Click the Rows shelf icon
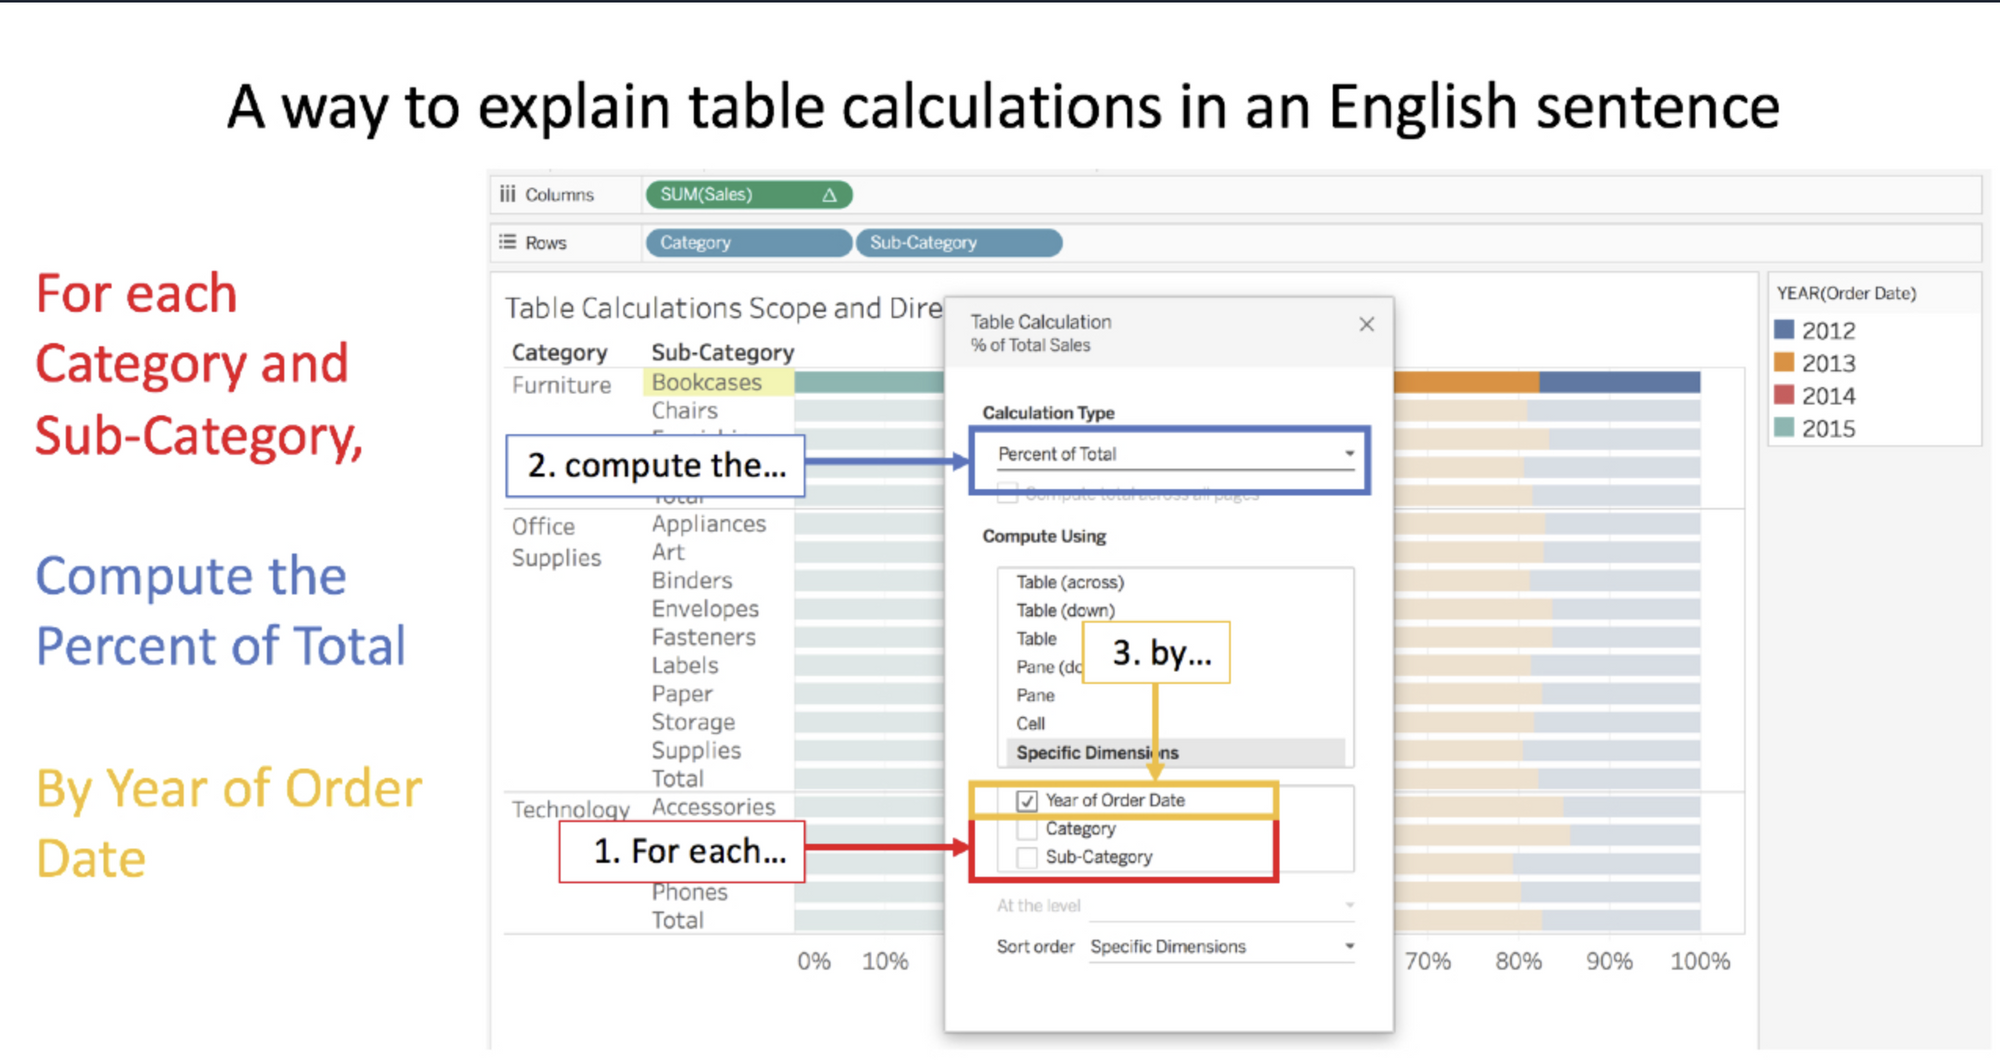 [508, 242]
